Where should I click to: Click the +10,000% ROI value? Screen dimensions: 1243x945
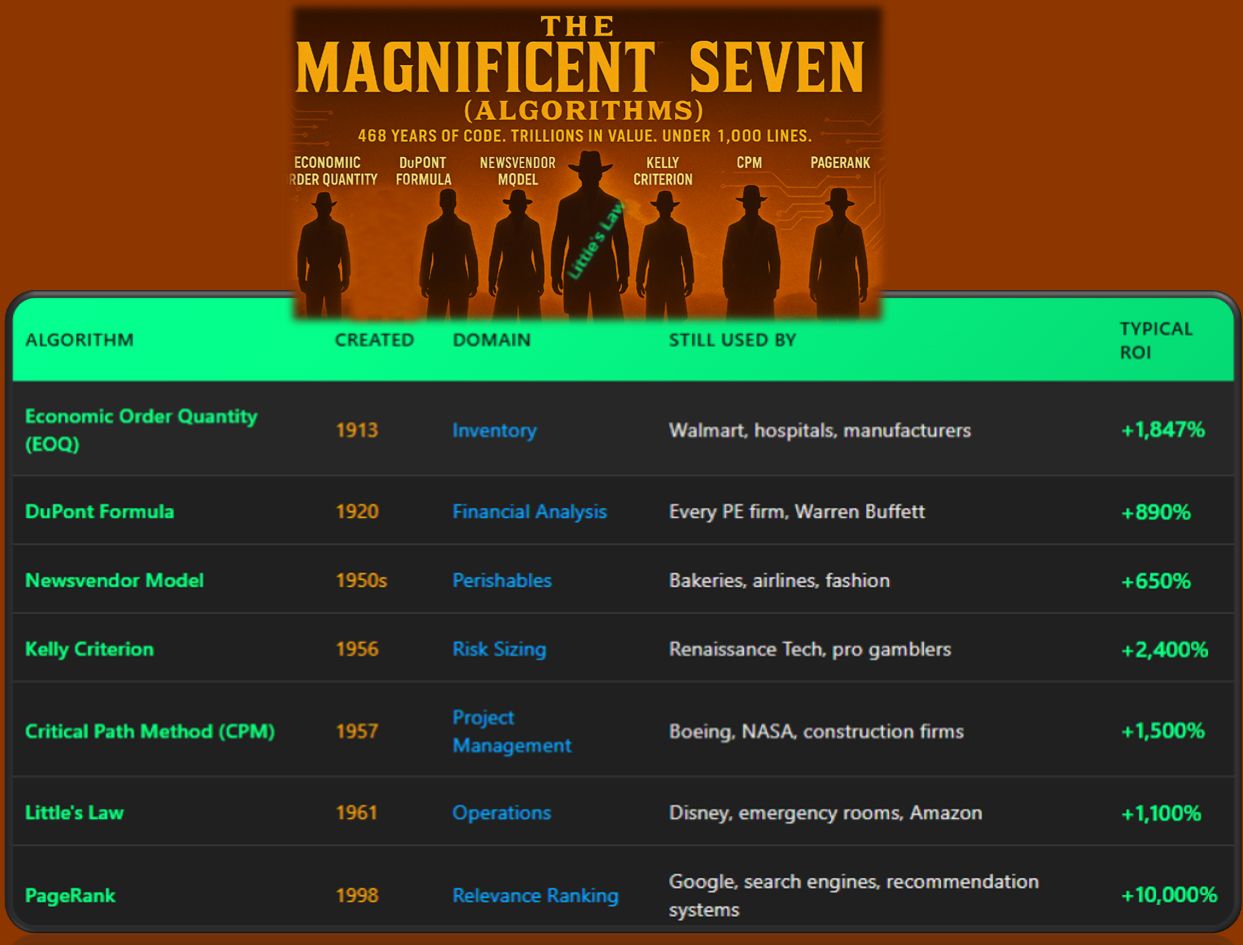pos(1162,896)
